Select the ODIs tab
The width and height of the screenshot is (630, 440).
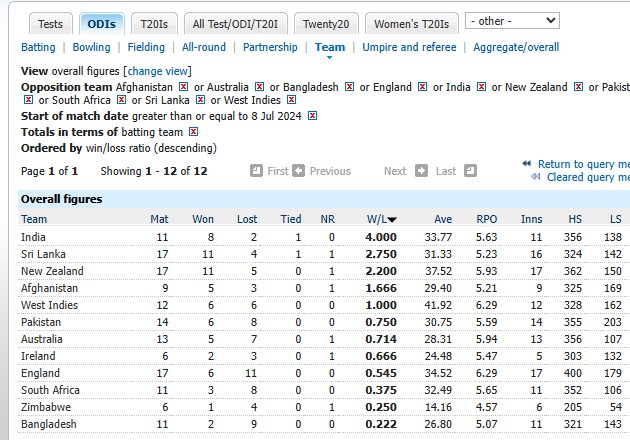[x=102, y=24]
